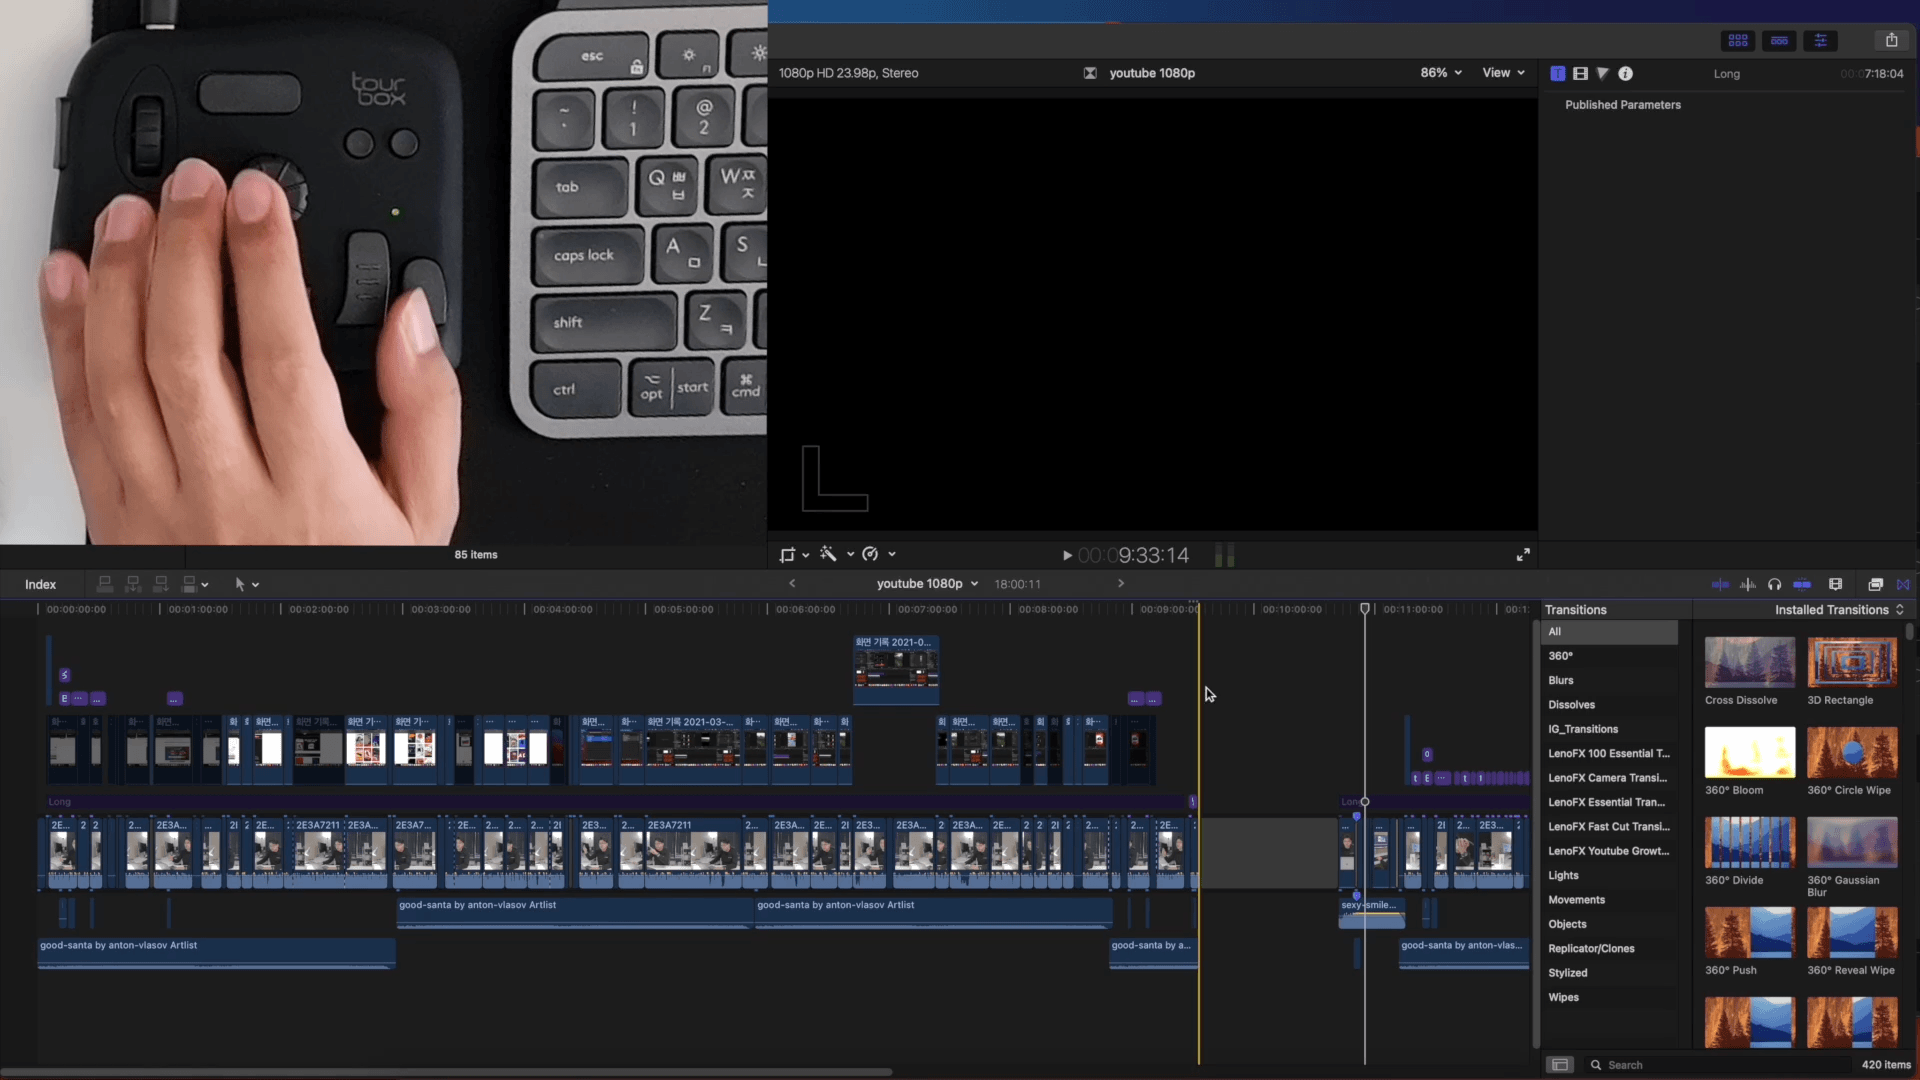Click the solo headphones icon

[1774, 584]
